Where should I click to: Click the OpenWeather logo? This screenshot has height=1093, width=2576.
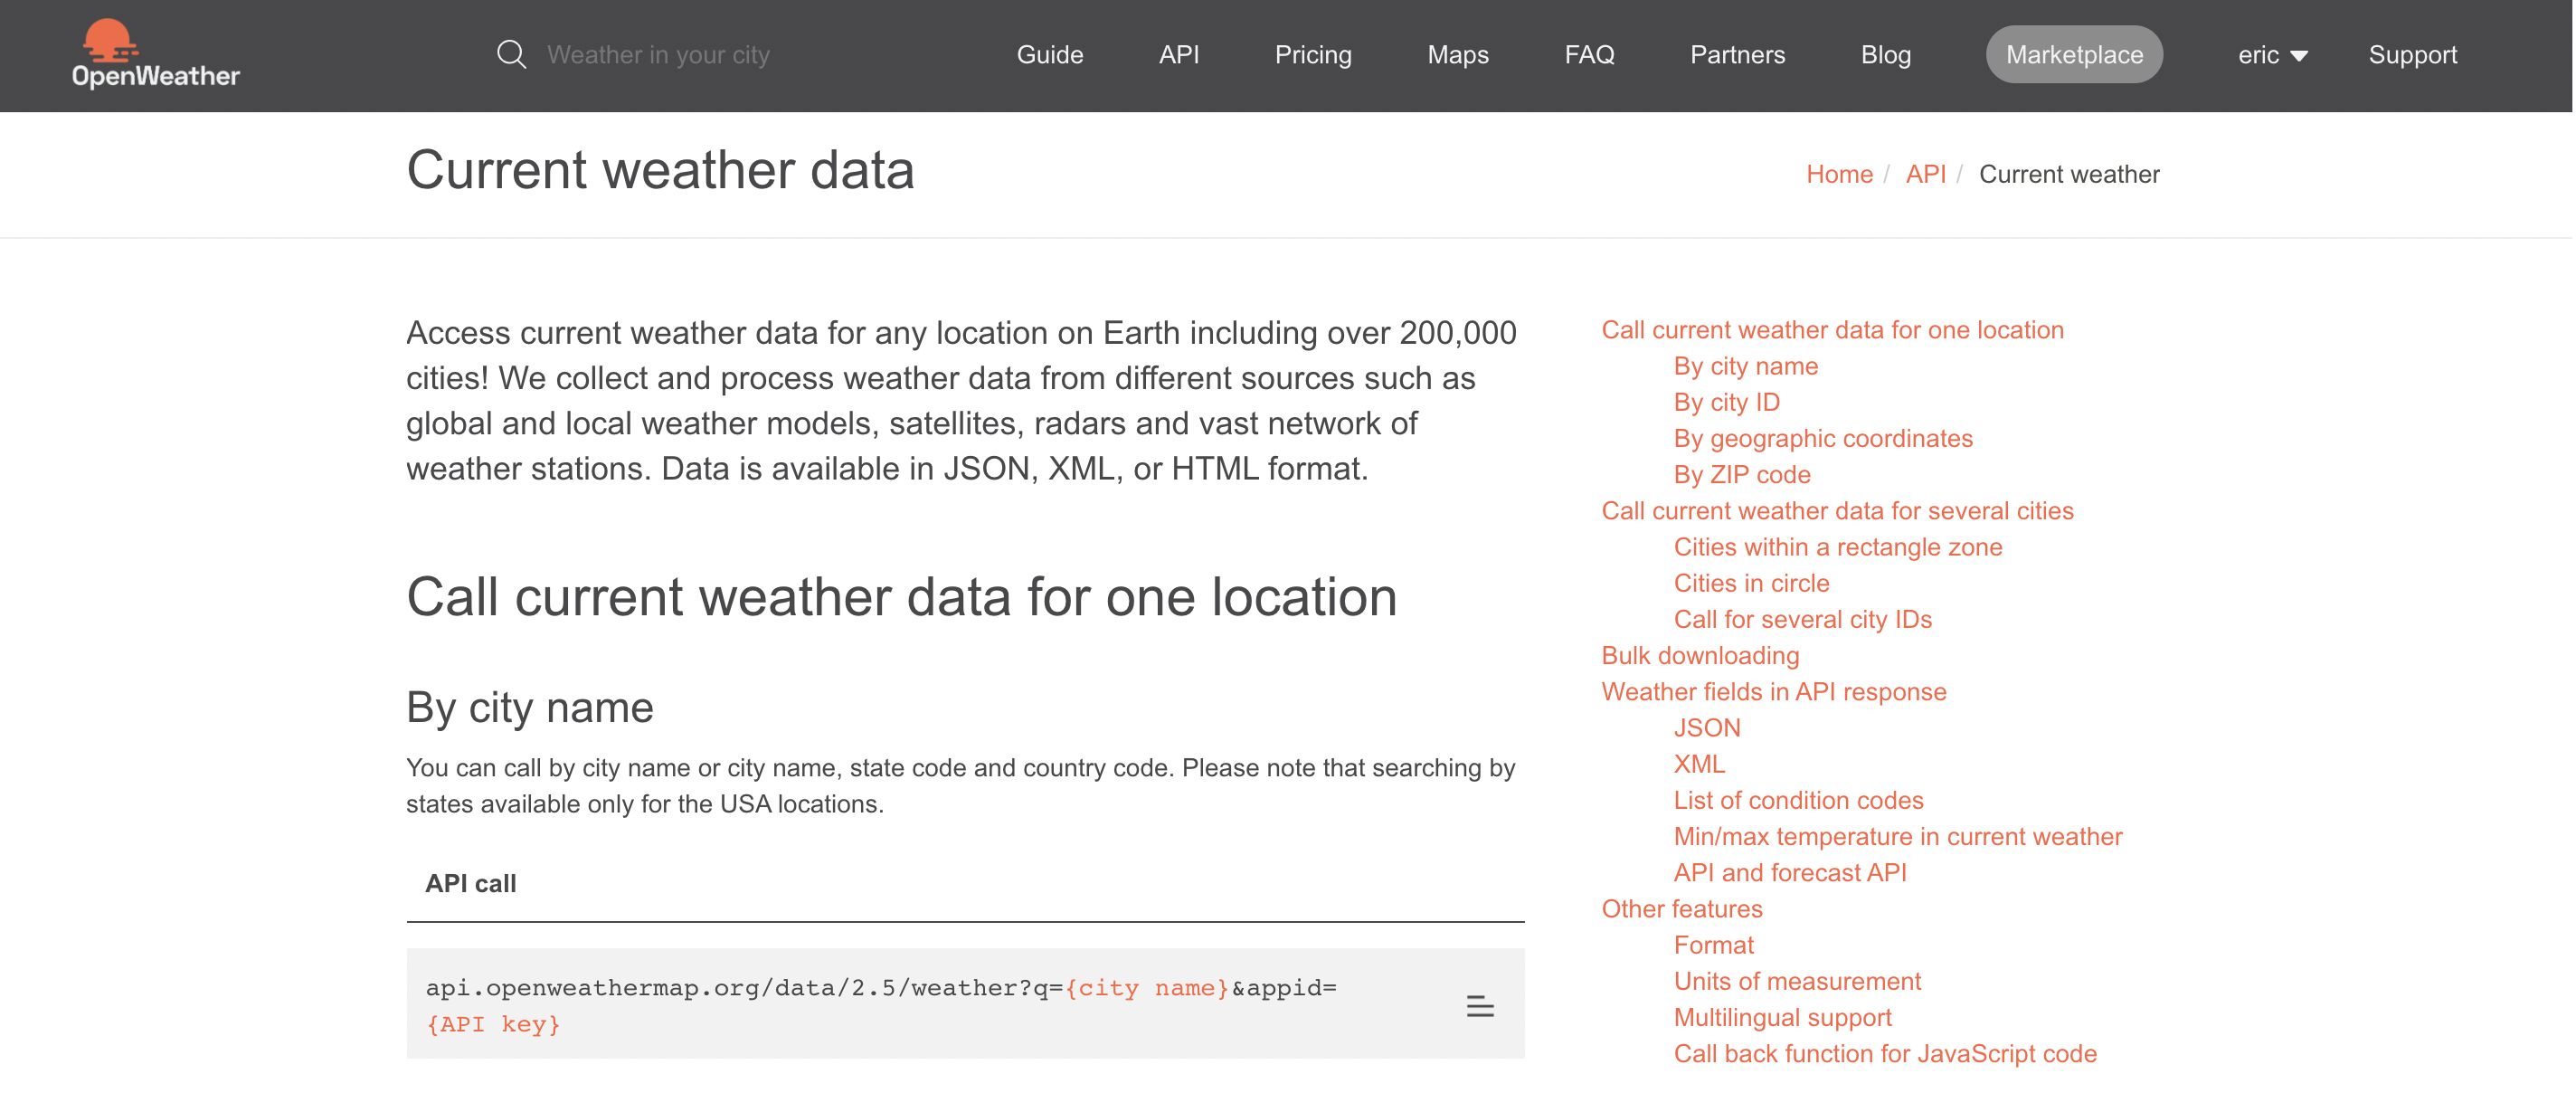[x=155, y=55]
